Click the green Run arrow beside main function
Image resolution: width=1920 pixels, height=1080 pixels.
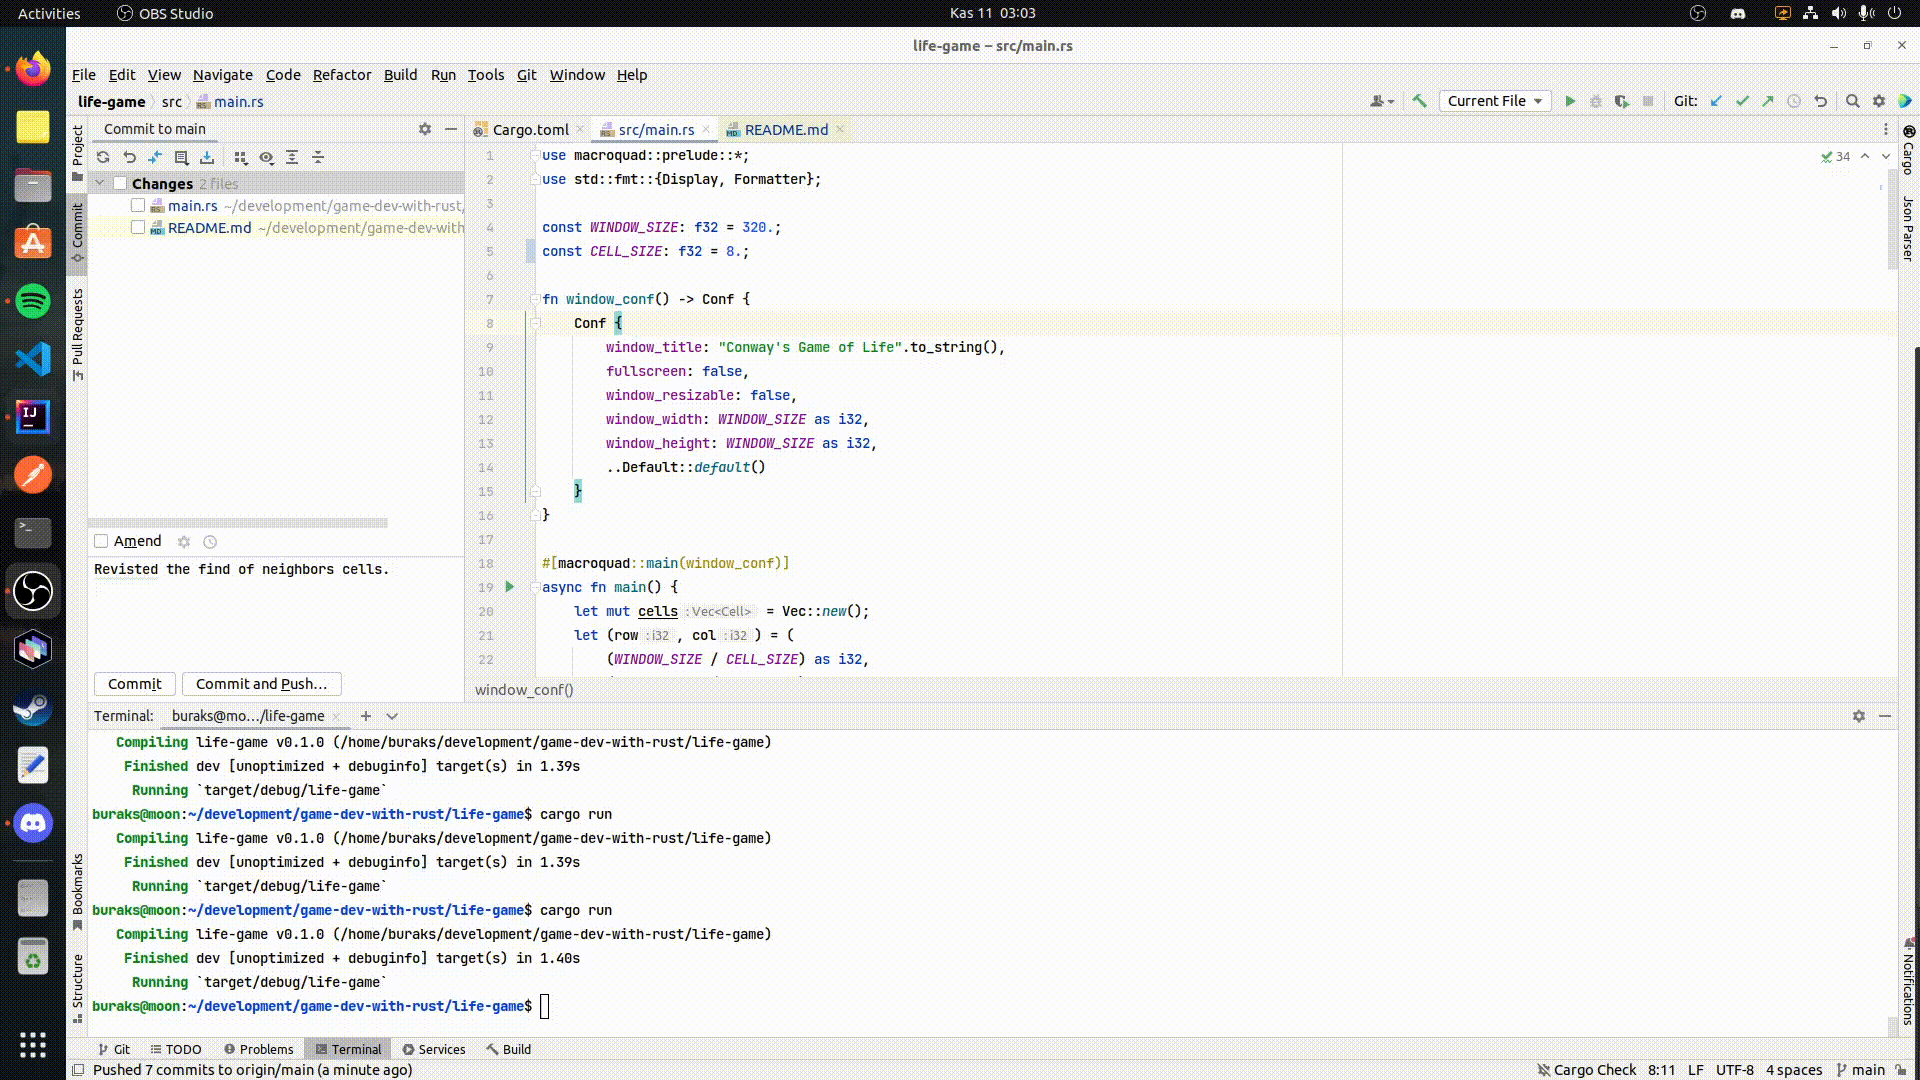pyautogui.click(x=510, y=587)
